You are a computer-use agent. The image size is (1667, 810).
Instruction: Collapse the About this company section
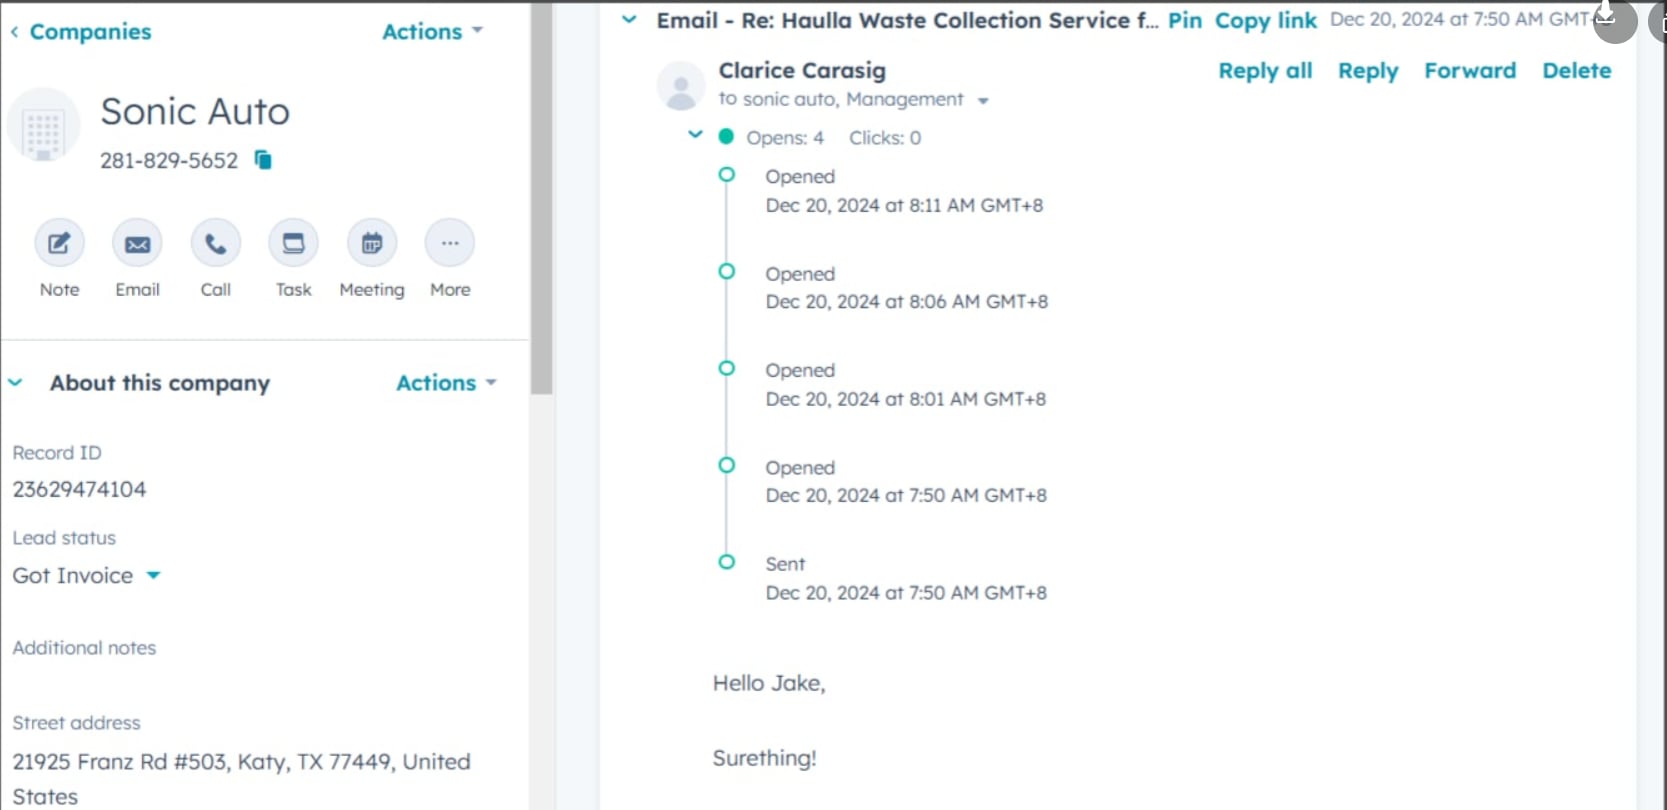click(x=16, y=383)
